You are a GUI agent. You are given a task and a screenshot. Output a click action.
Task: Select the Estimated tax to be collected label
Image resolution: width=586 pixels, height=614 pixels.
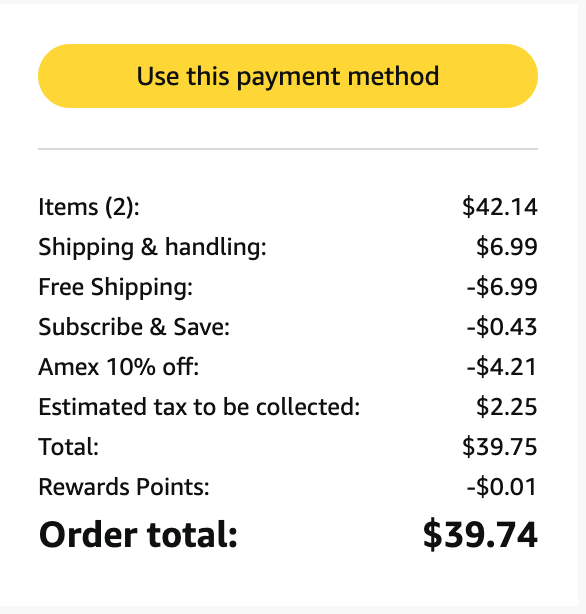click(x=199, y=407)
